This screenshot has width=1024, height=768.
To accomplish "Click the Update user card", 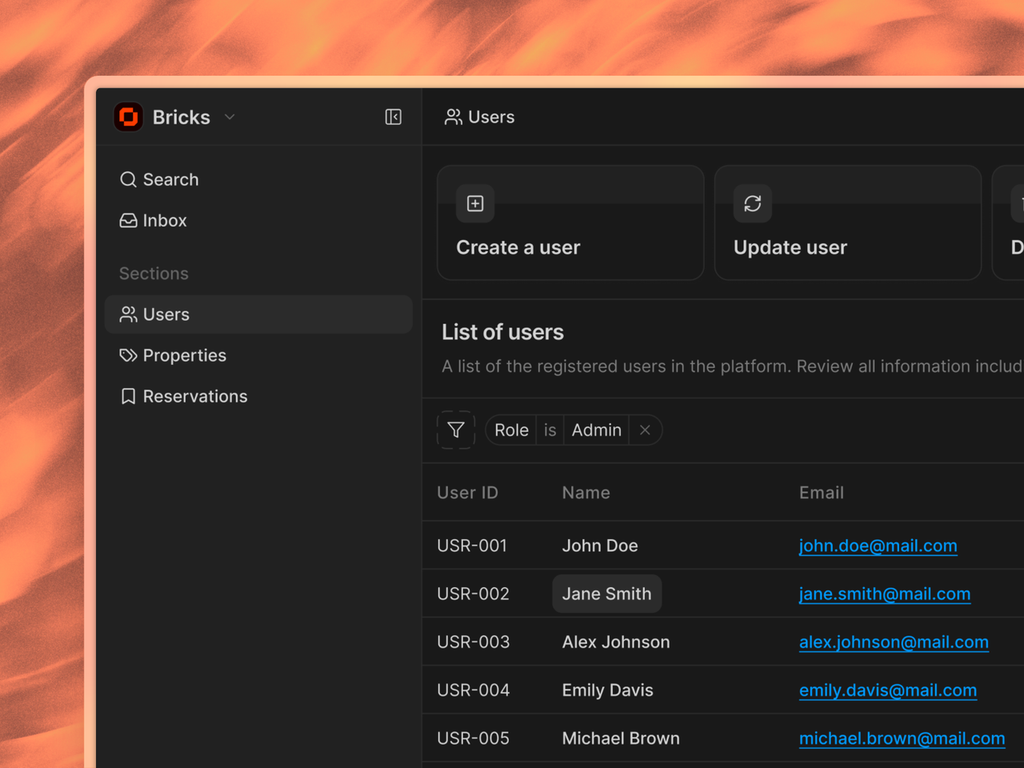I will 848,223.
